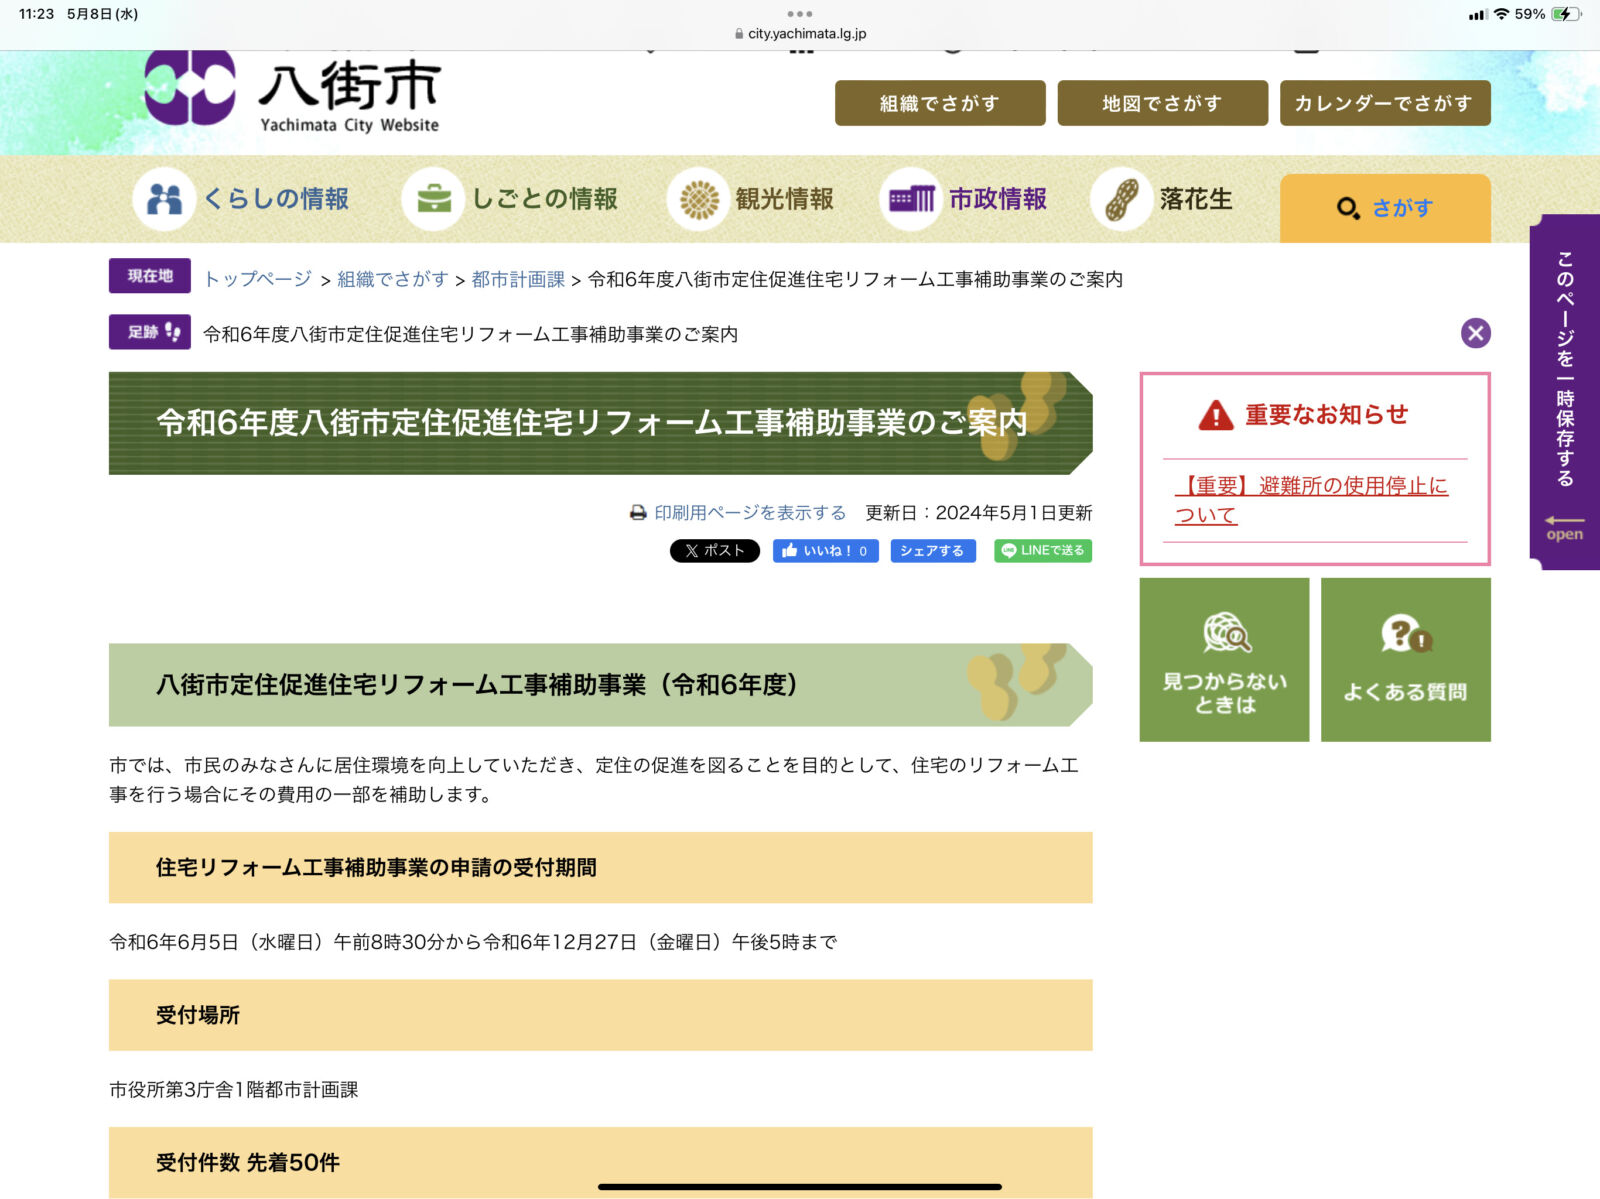Open 観光情報 sunflower icon section
This screenshot has height=1199, width=1600.
click(x=699, y=199)
